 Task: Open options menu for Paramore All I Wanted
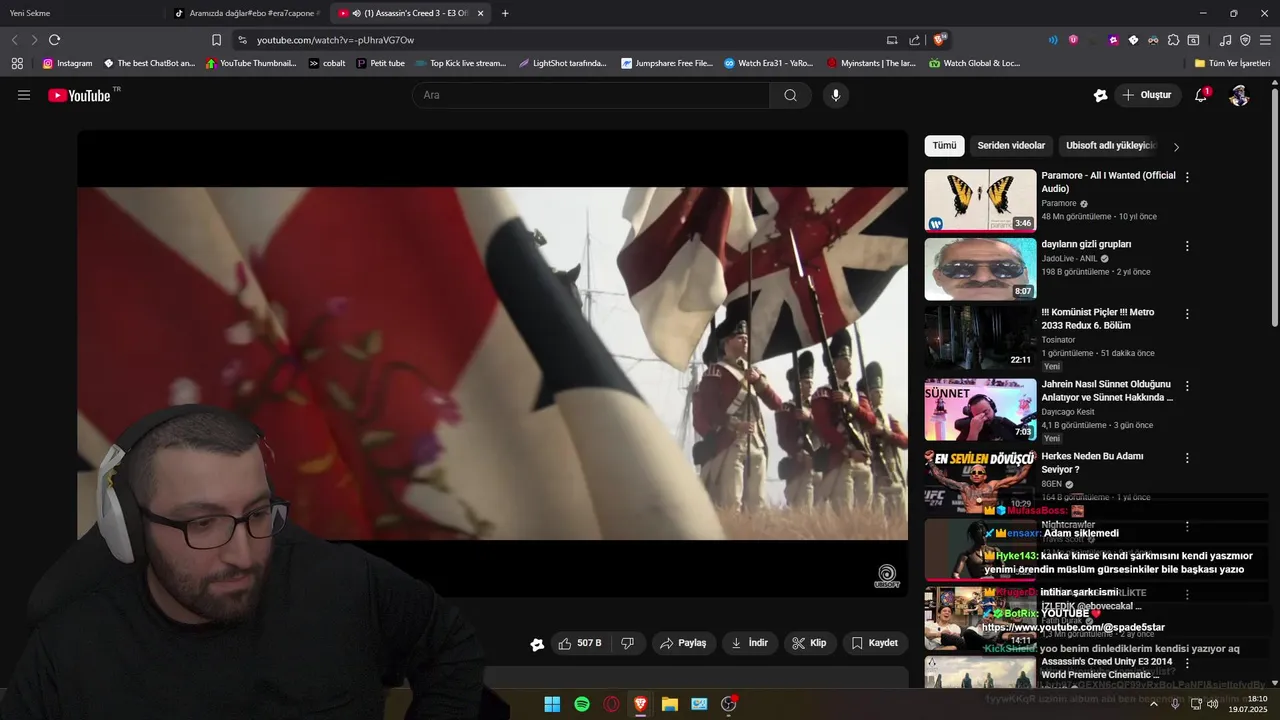(x=1187, y=177)
